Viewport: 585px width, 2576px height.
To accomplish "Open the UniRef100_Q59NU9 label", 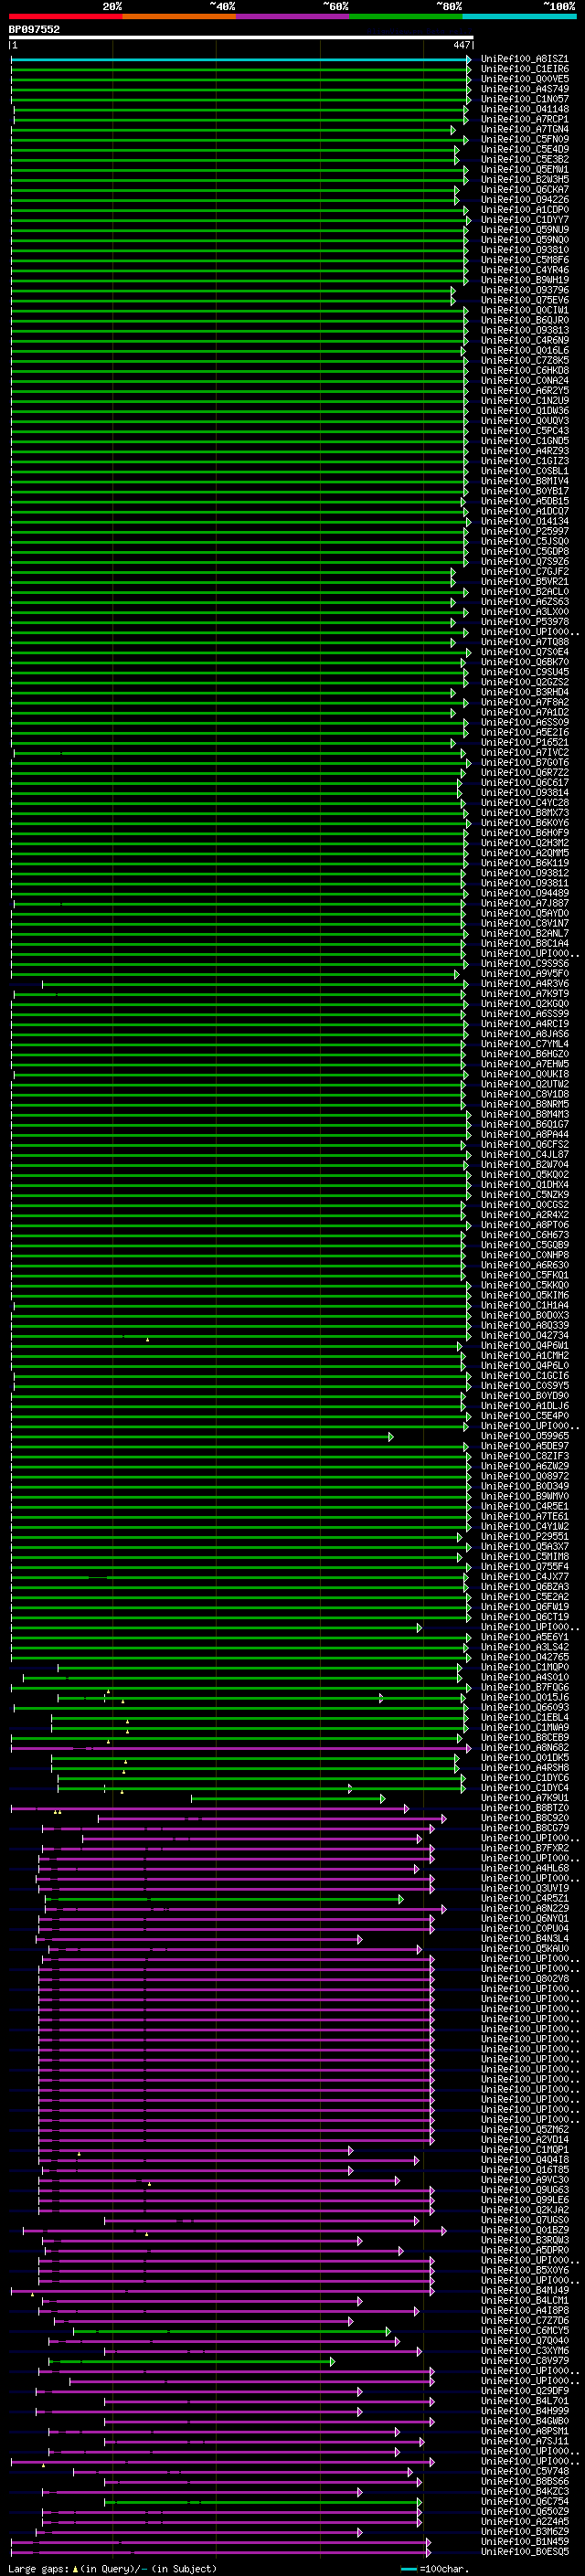I will click(x=525, y=230).
